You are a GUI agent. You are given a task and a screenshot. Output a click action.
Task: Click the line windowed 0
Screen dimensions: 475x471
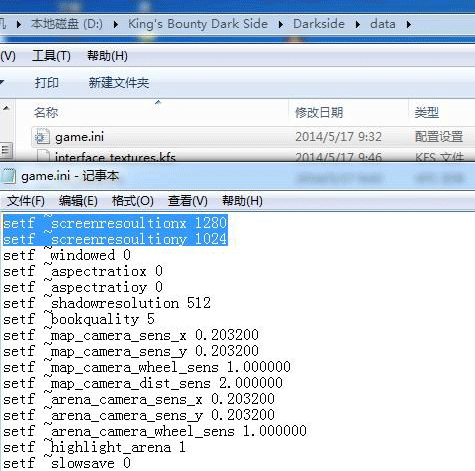coord(67,255)
